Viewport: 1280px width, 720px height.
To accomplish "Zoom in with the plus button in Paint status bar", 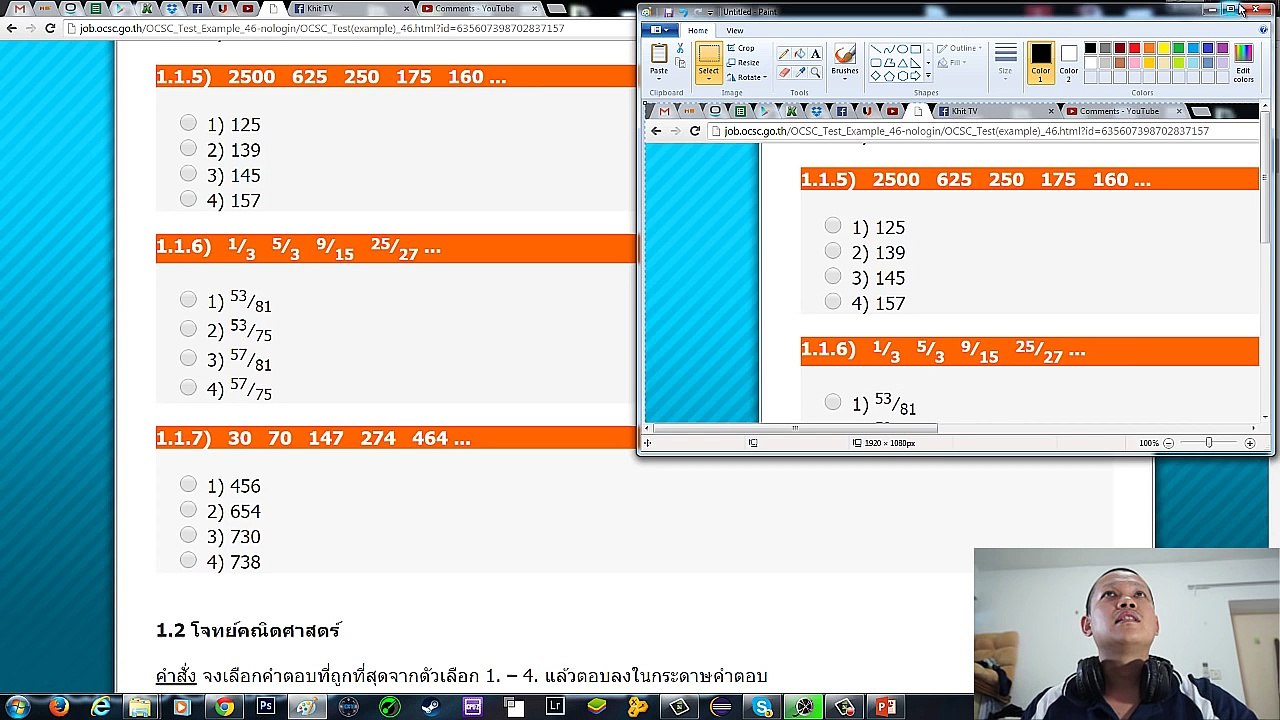I will pyautogui.click(x=1250, y=443).
